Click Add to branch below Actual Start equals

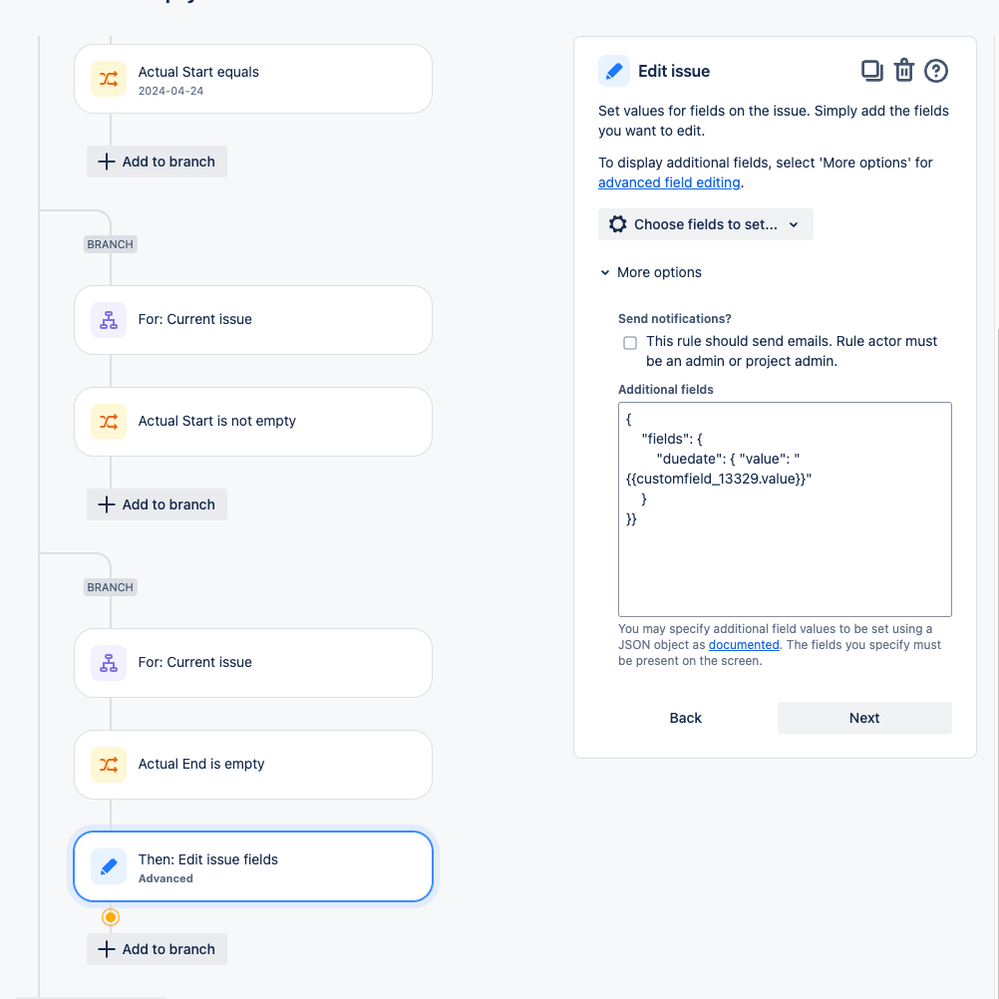click(x=157, y=162)
